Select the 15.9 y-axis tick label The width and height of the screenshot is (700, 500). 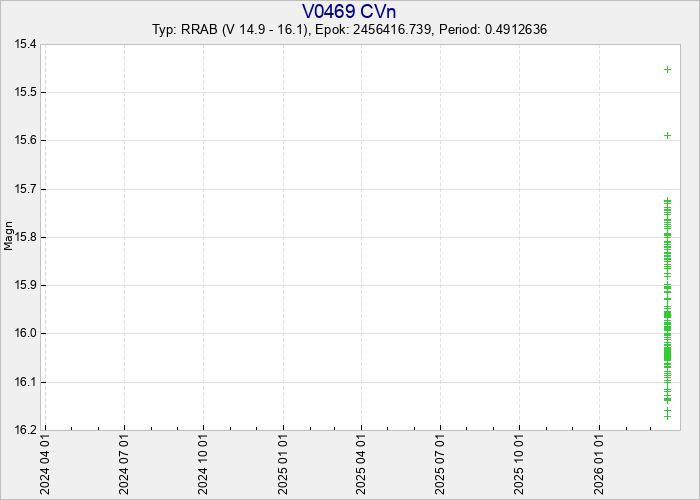pos(25,285)
